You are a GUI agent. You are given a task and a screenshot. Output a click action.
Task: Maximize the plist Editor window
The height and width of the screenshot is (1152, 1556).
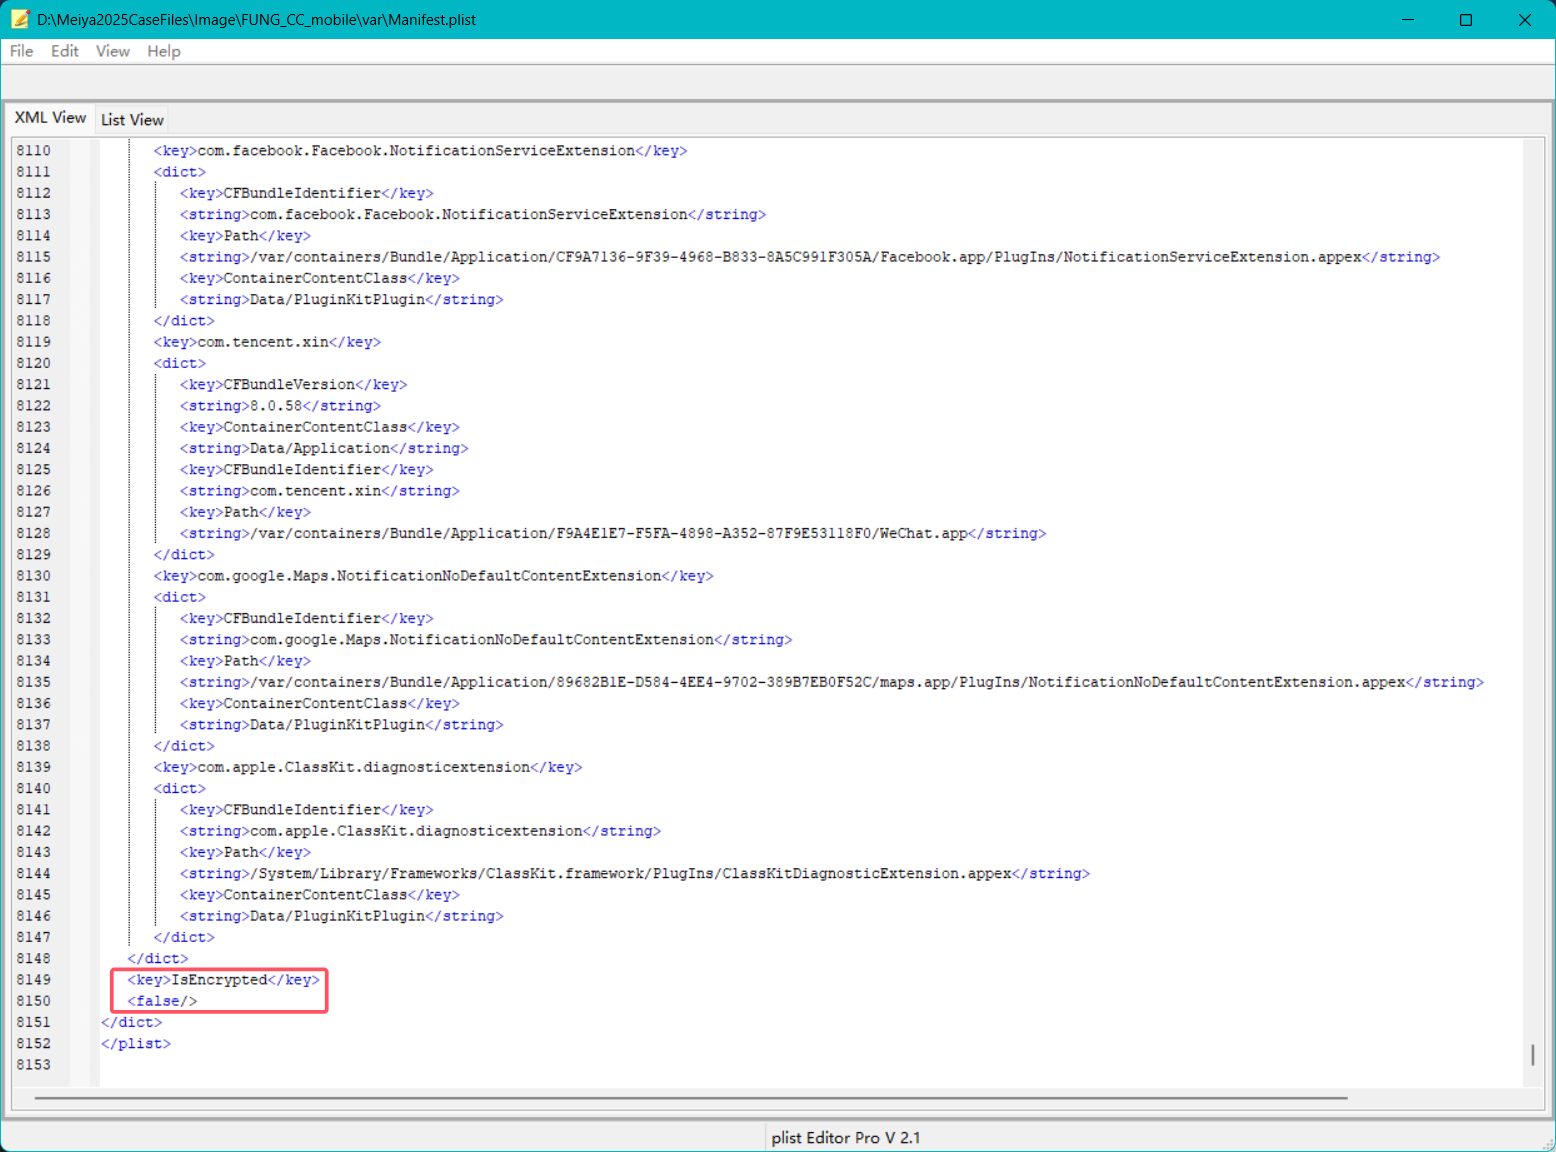click(x=1465, y=20)
